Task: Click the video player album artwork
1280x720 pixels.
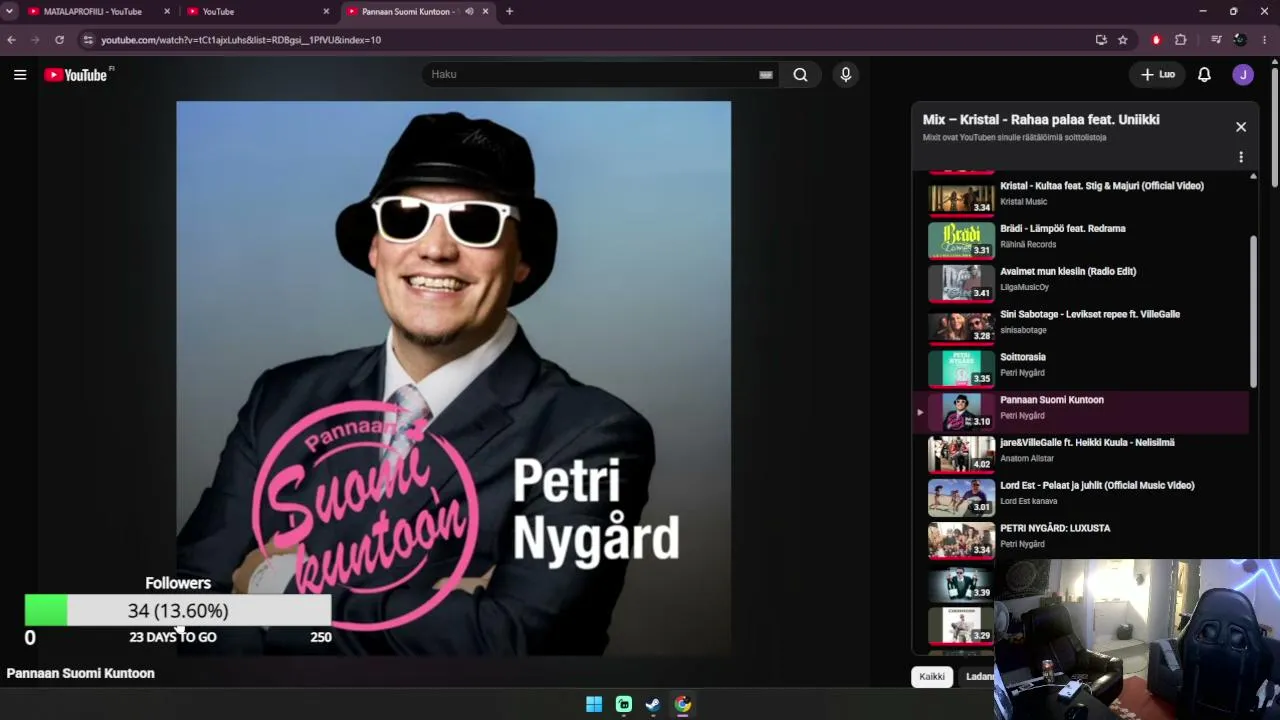Action: pos(454,378)
